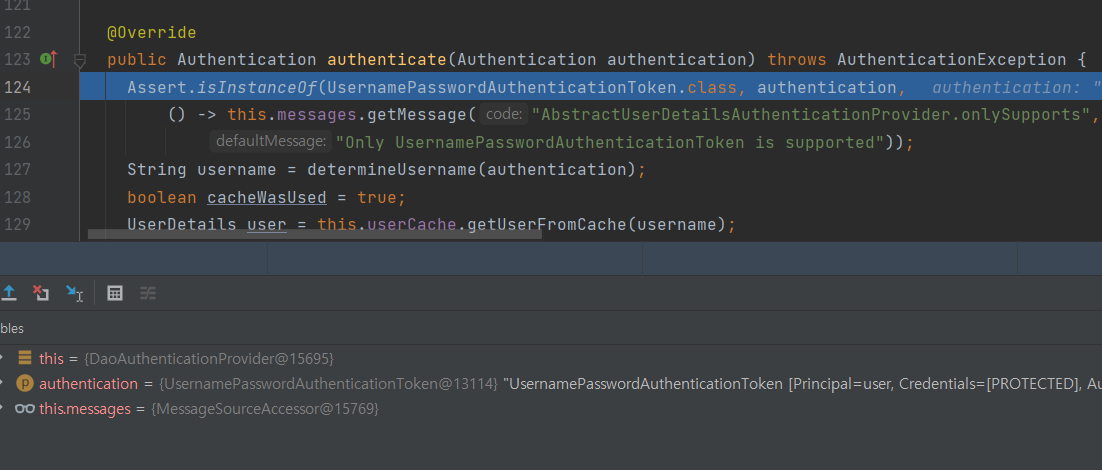Viewport: 1102px width, 470px height.
Task: Click the inline 'authentication:' debug value hint
Action: click(x=1006, y=88)
